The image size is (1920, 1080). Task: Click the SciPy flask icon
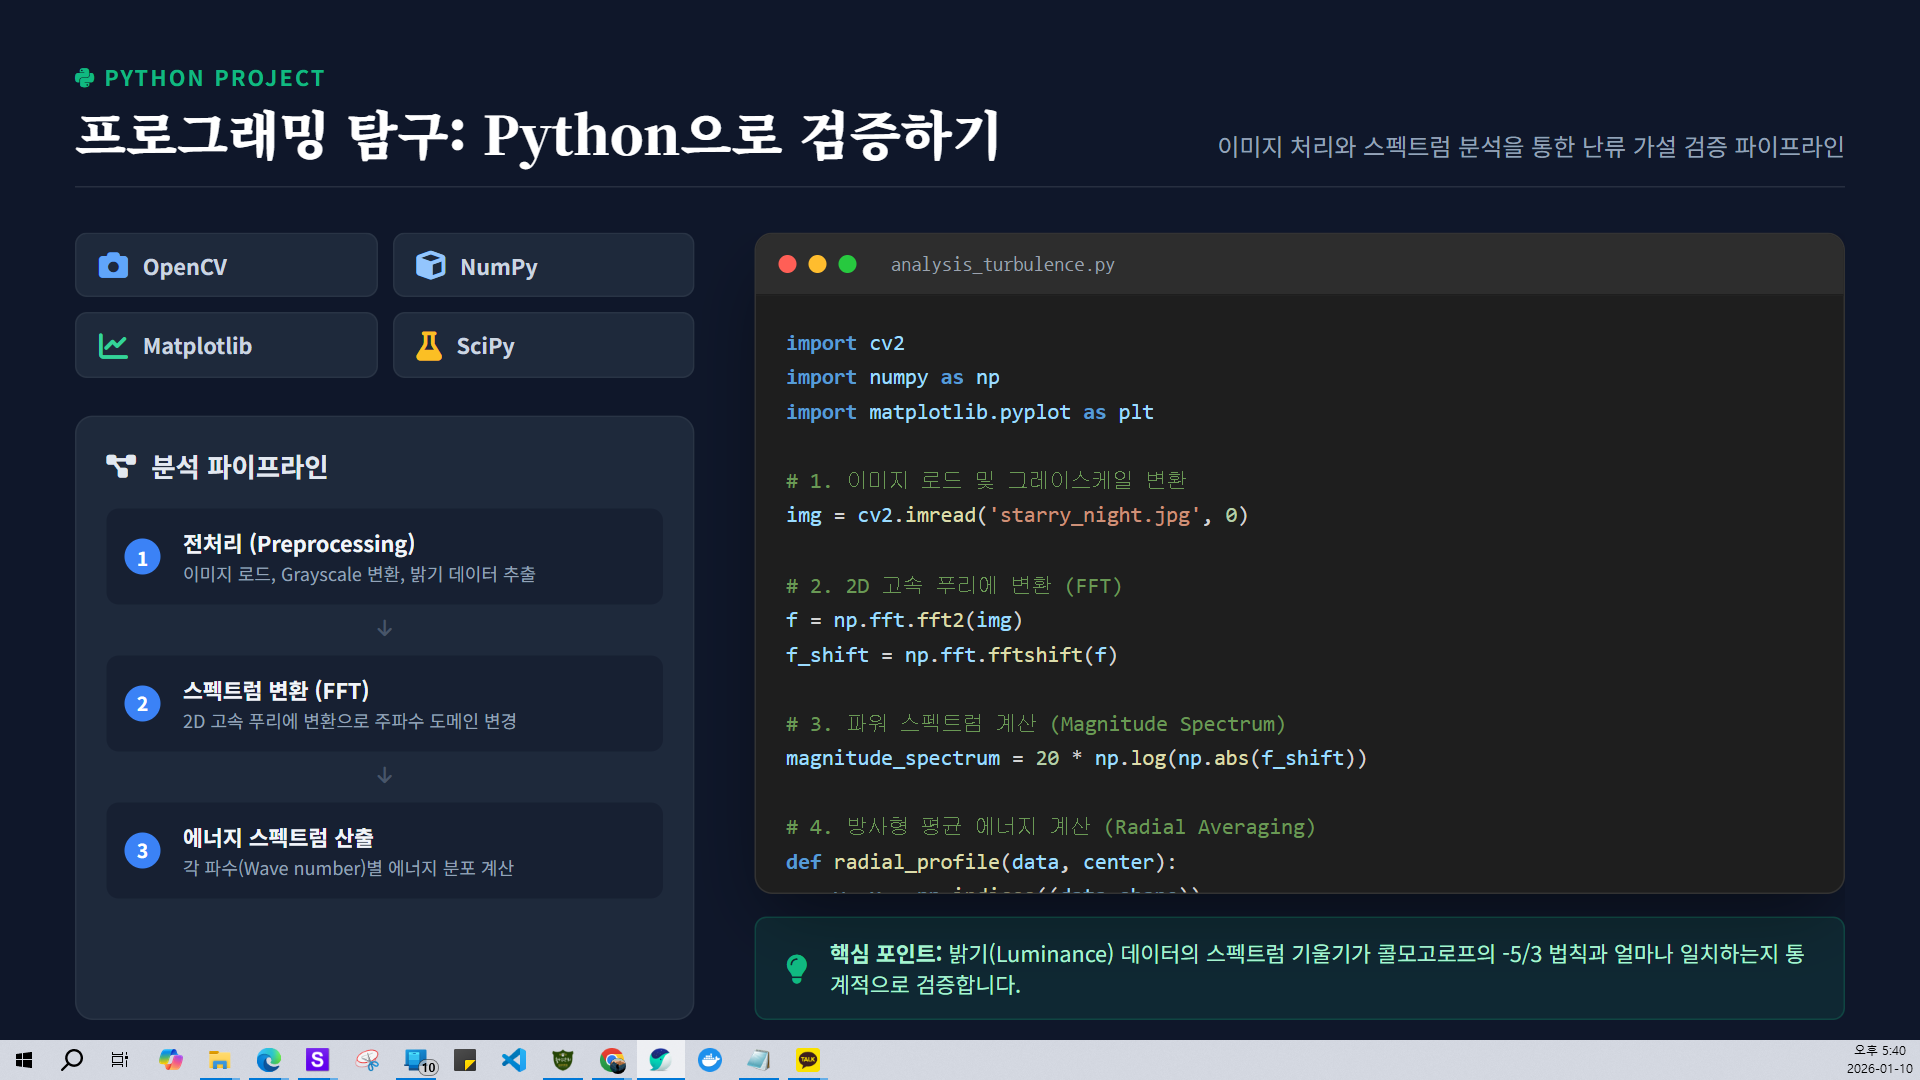click(429, 346)
